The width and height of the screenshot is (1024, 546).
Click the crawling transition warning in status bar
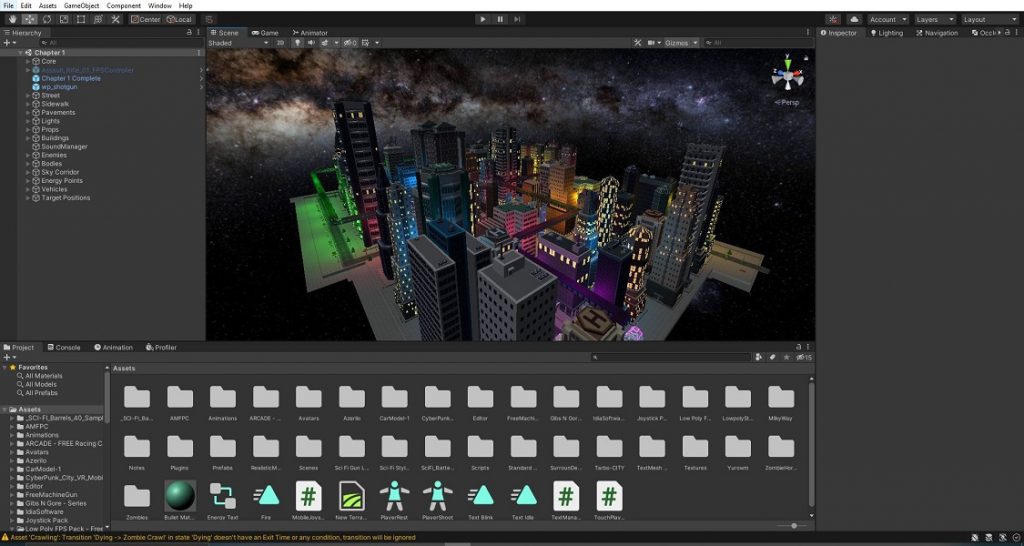[212, 538]
